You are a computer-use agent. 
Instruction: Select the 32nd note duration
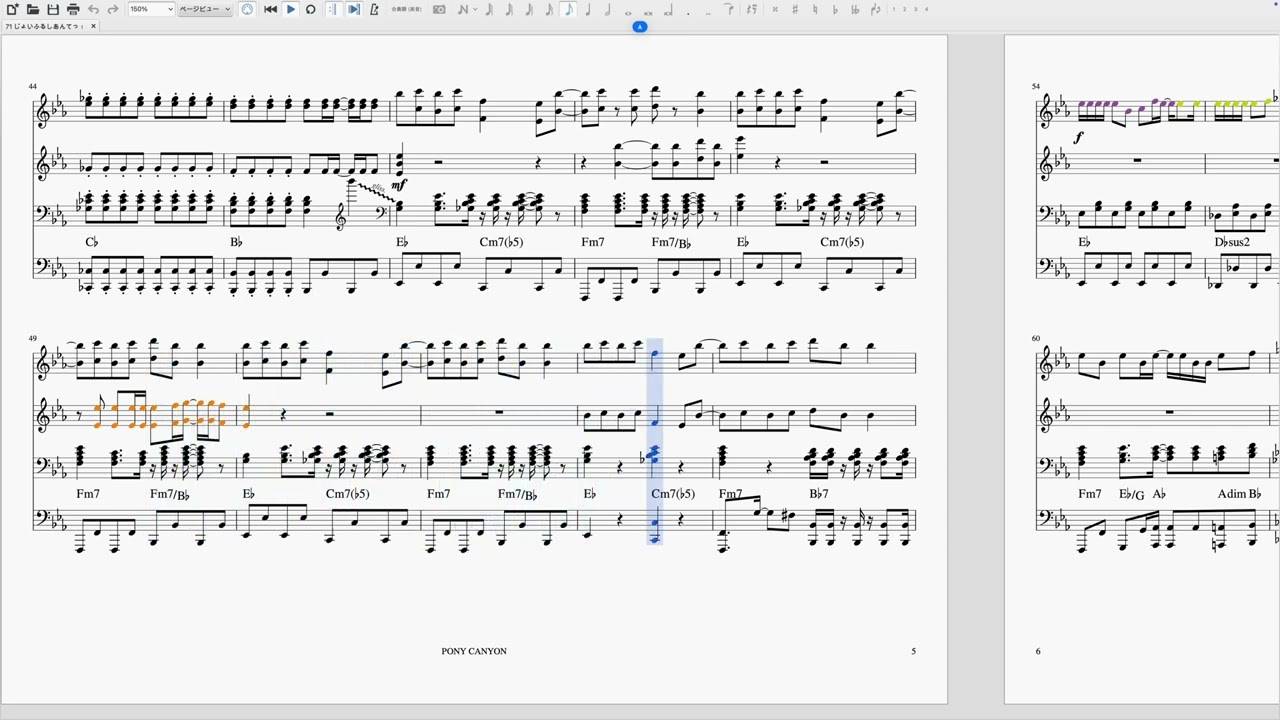529,9
